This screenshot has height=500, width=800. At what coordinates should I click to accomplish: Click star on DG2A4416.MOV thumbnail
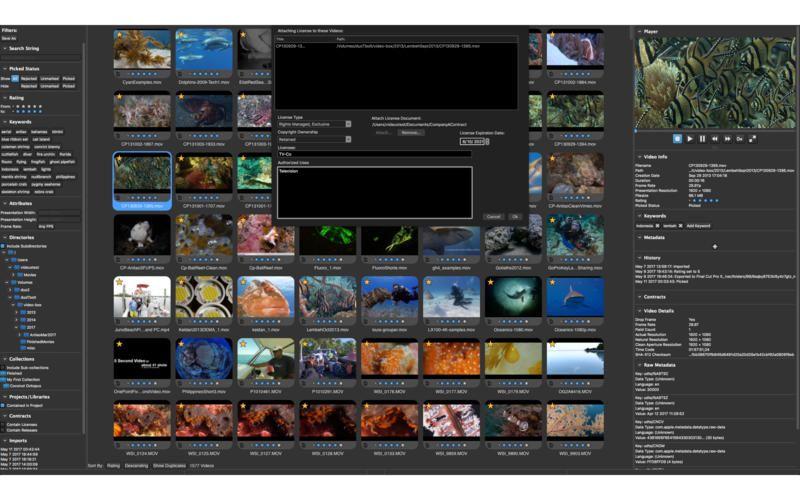pos(553,344)
